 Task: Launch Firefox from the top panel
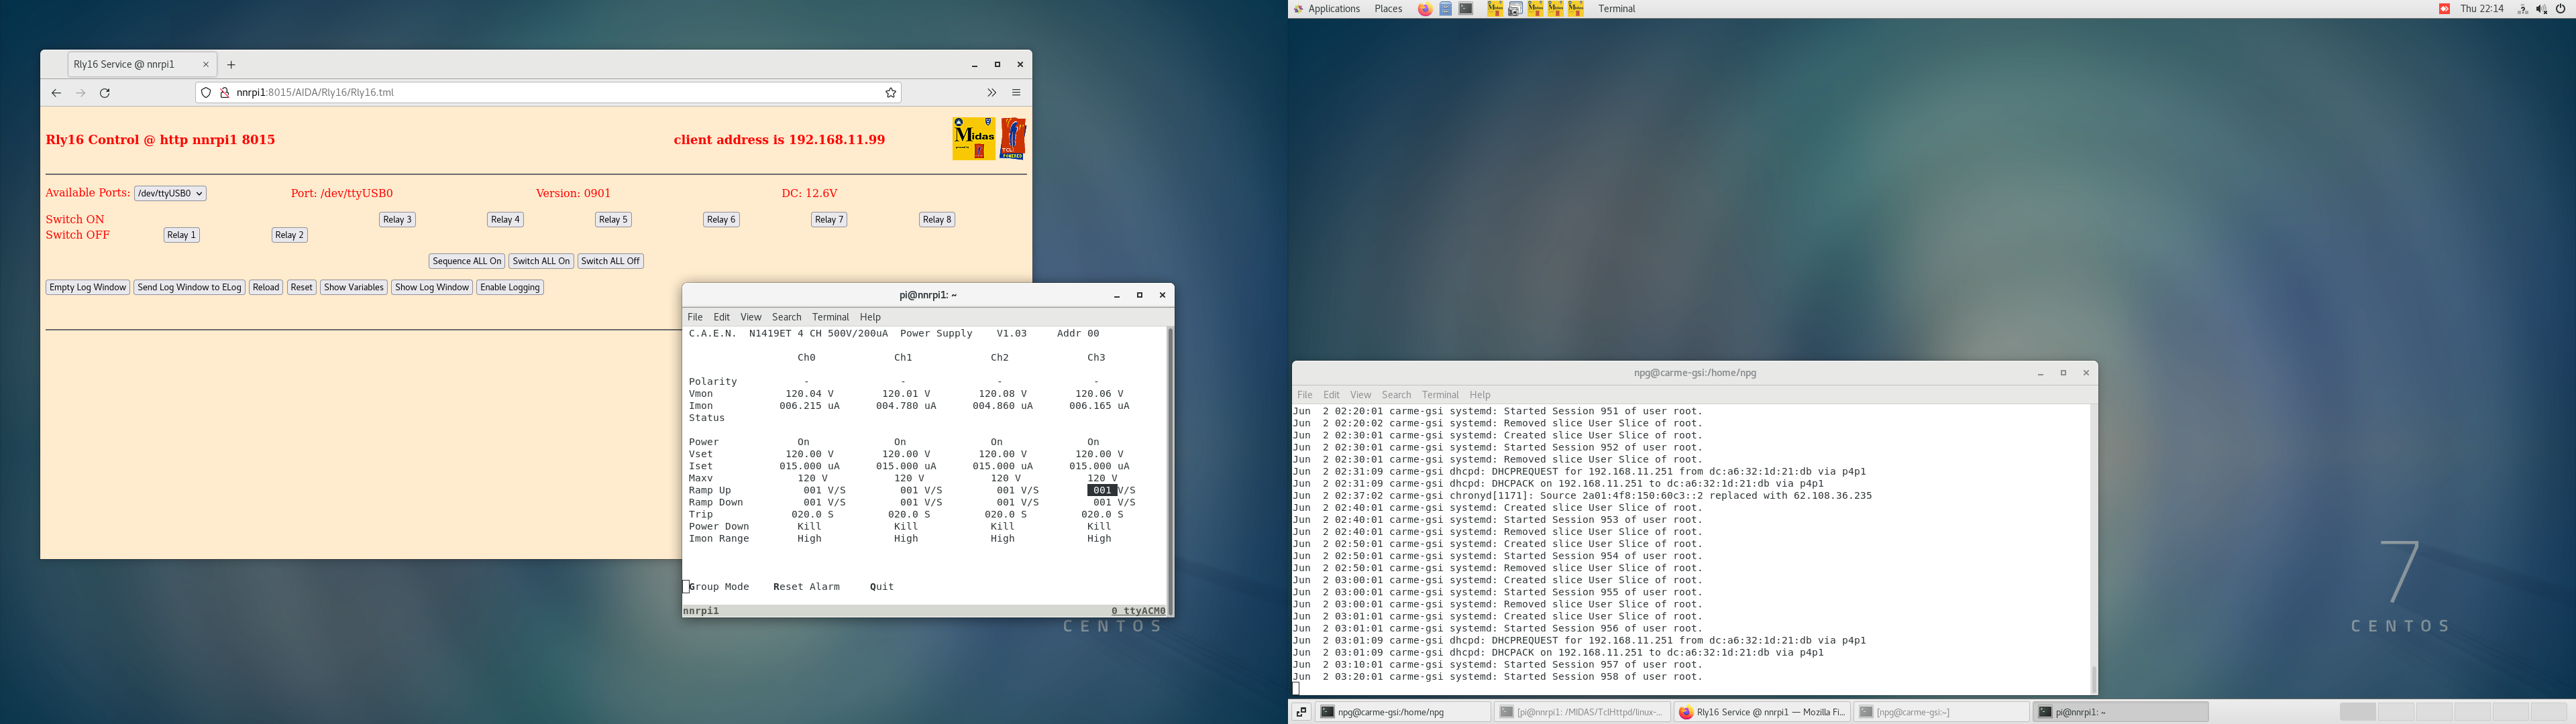[x=1424, y=9]
